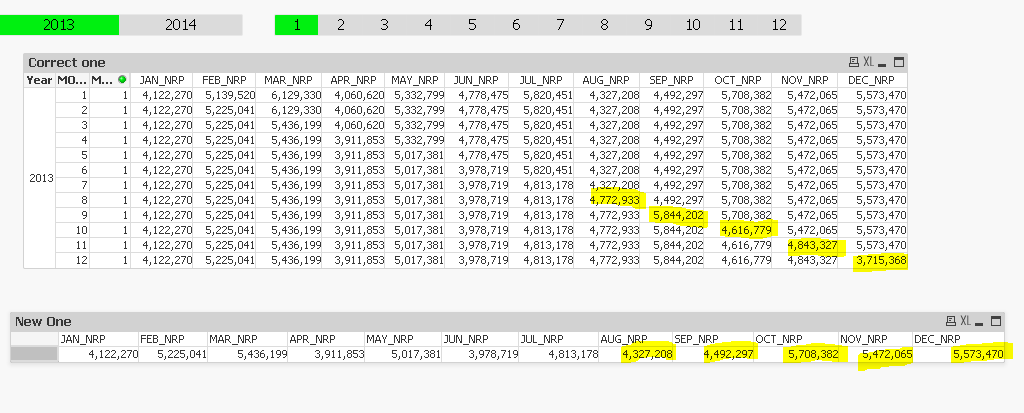The width and height of the screenshot is (1024, 413).
Task: Minimize the New One table object
Action: [980, 322]
